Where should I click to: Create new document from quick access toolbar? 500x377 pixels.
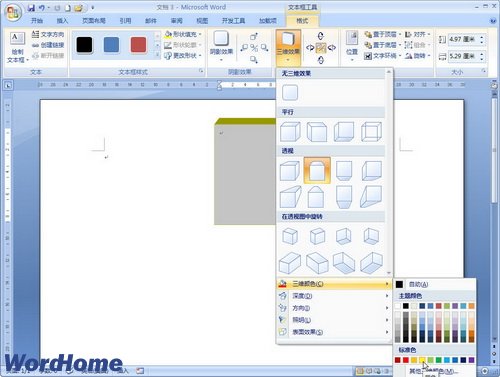click(68, 8)
